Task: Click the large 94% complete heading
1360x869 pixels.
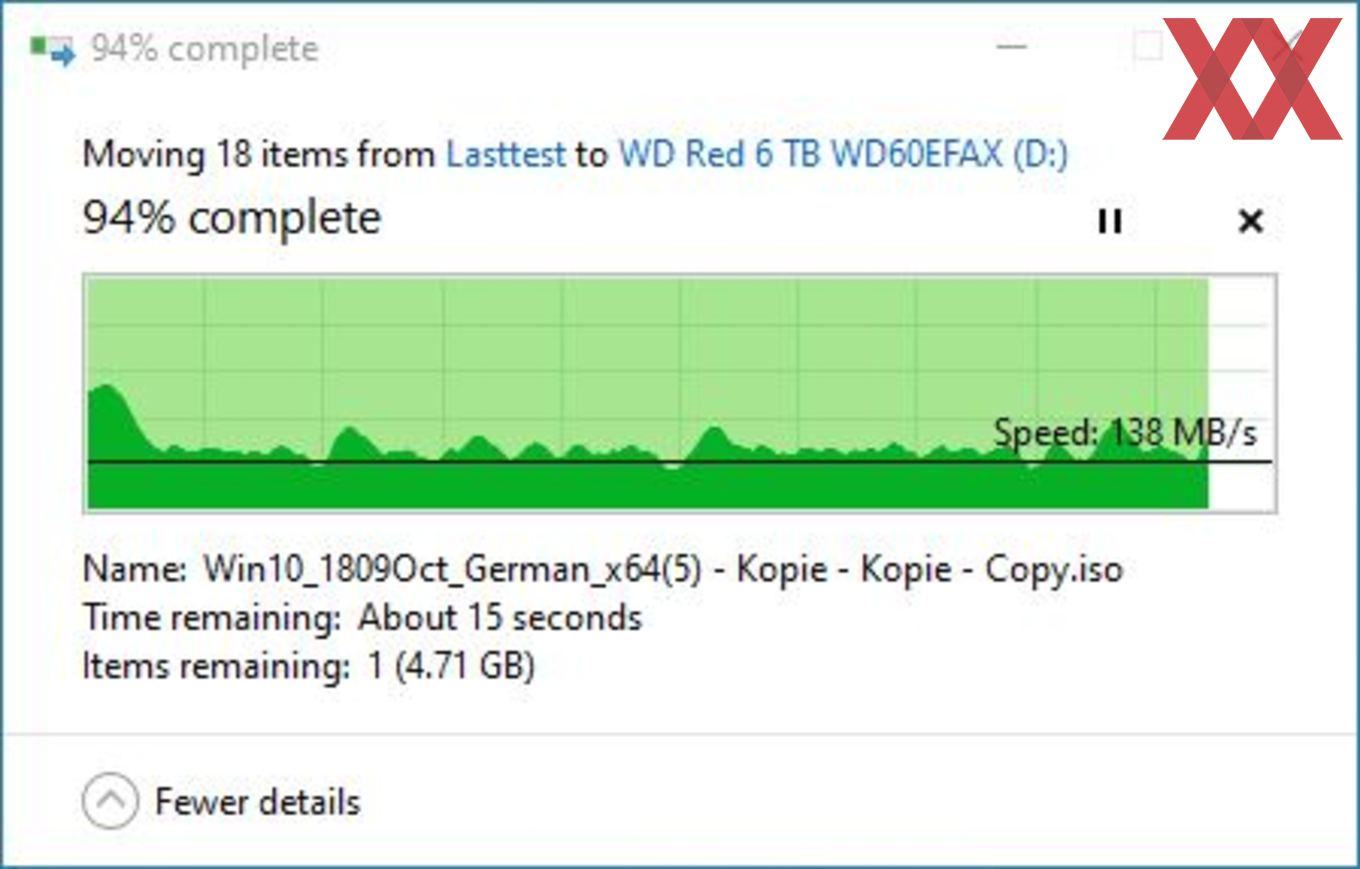Action: (231, 217)
